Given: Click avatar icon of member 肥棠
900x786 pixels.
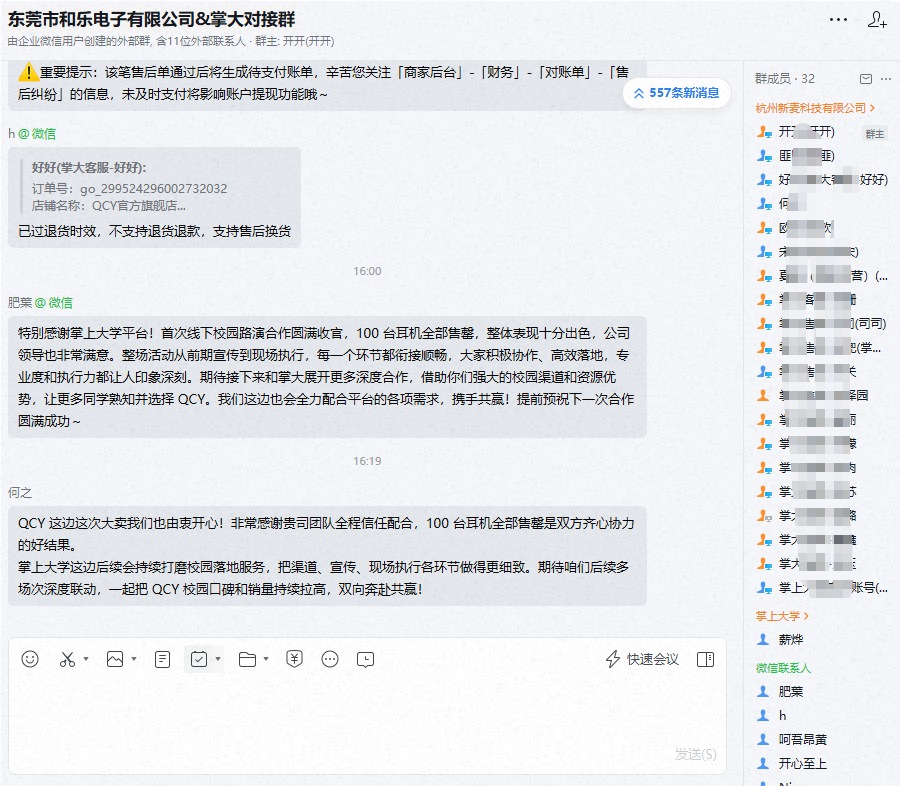Looking at the screenshot, I should click(763, 691).
